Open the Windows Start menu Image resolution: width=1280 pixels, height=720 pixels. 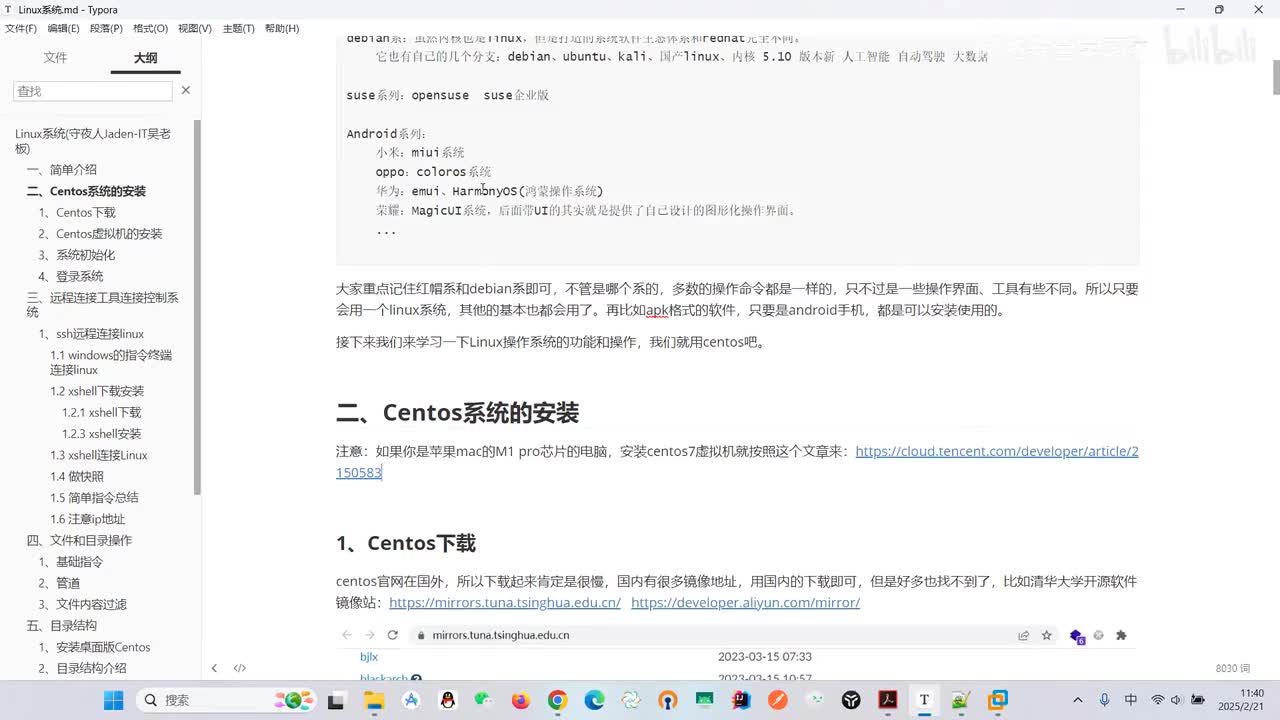113,700
